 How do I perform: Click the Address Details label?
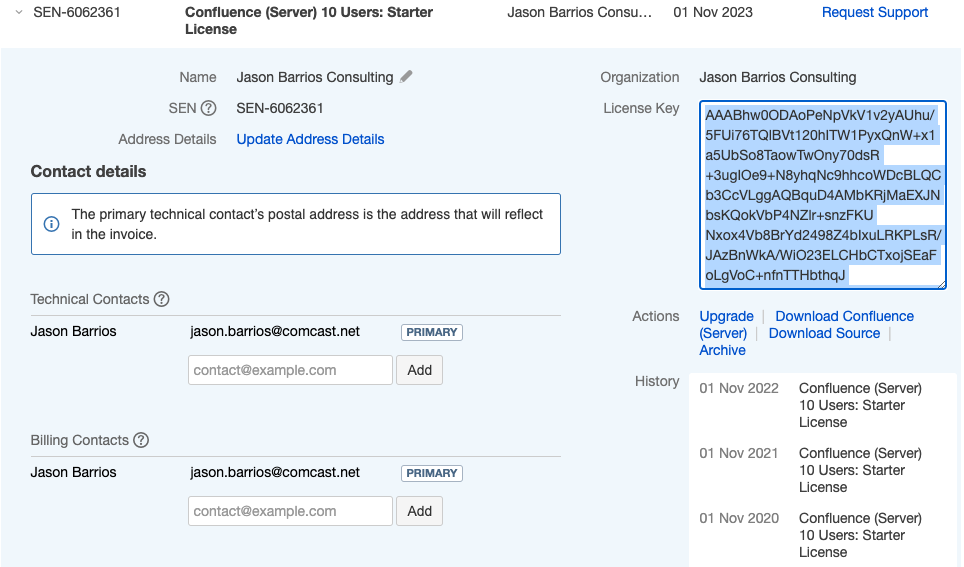click(167, 140)
